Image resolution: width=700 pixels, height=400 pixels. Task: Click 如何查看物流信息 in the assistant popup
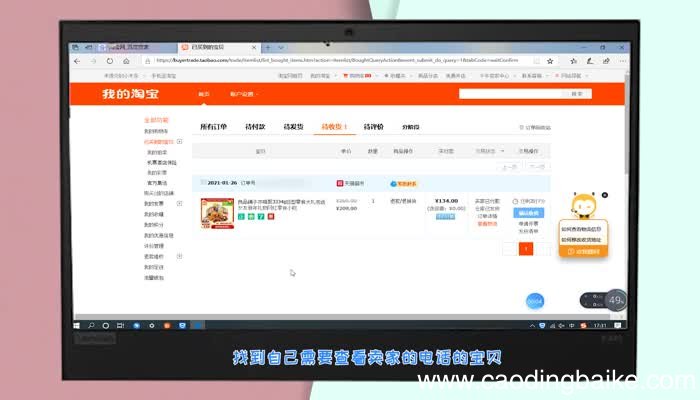coord(581,229)
